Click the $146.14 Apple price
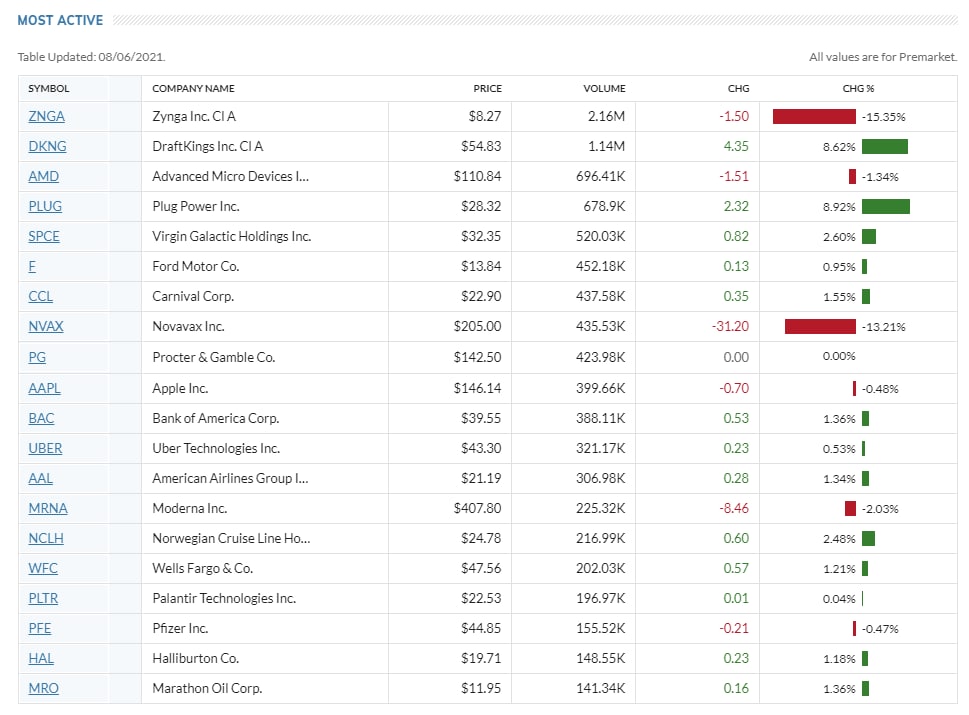969x715 pixels. 478,388
